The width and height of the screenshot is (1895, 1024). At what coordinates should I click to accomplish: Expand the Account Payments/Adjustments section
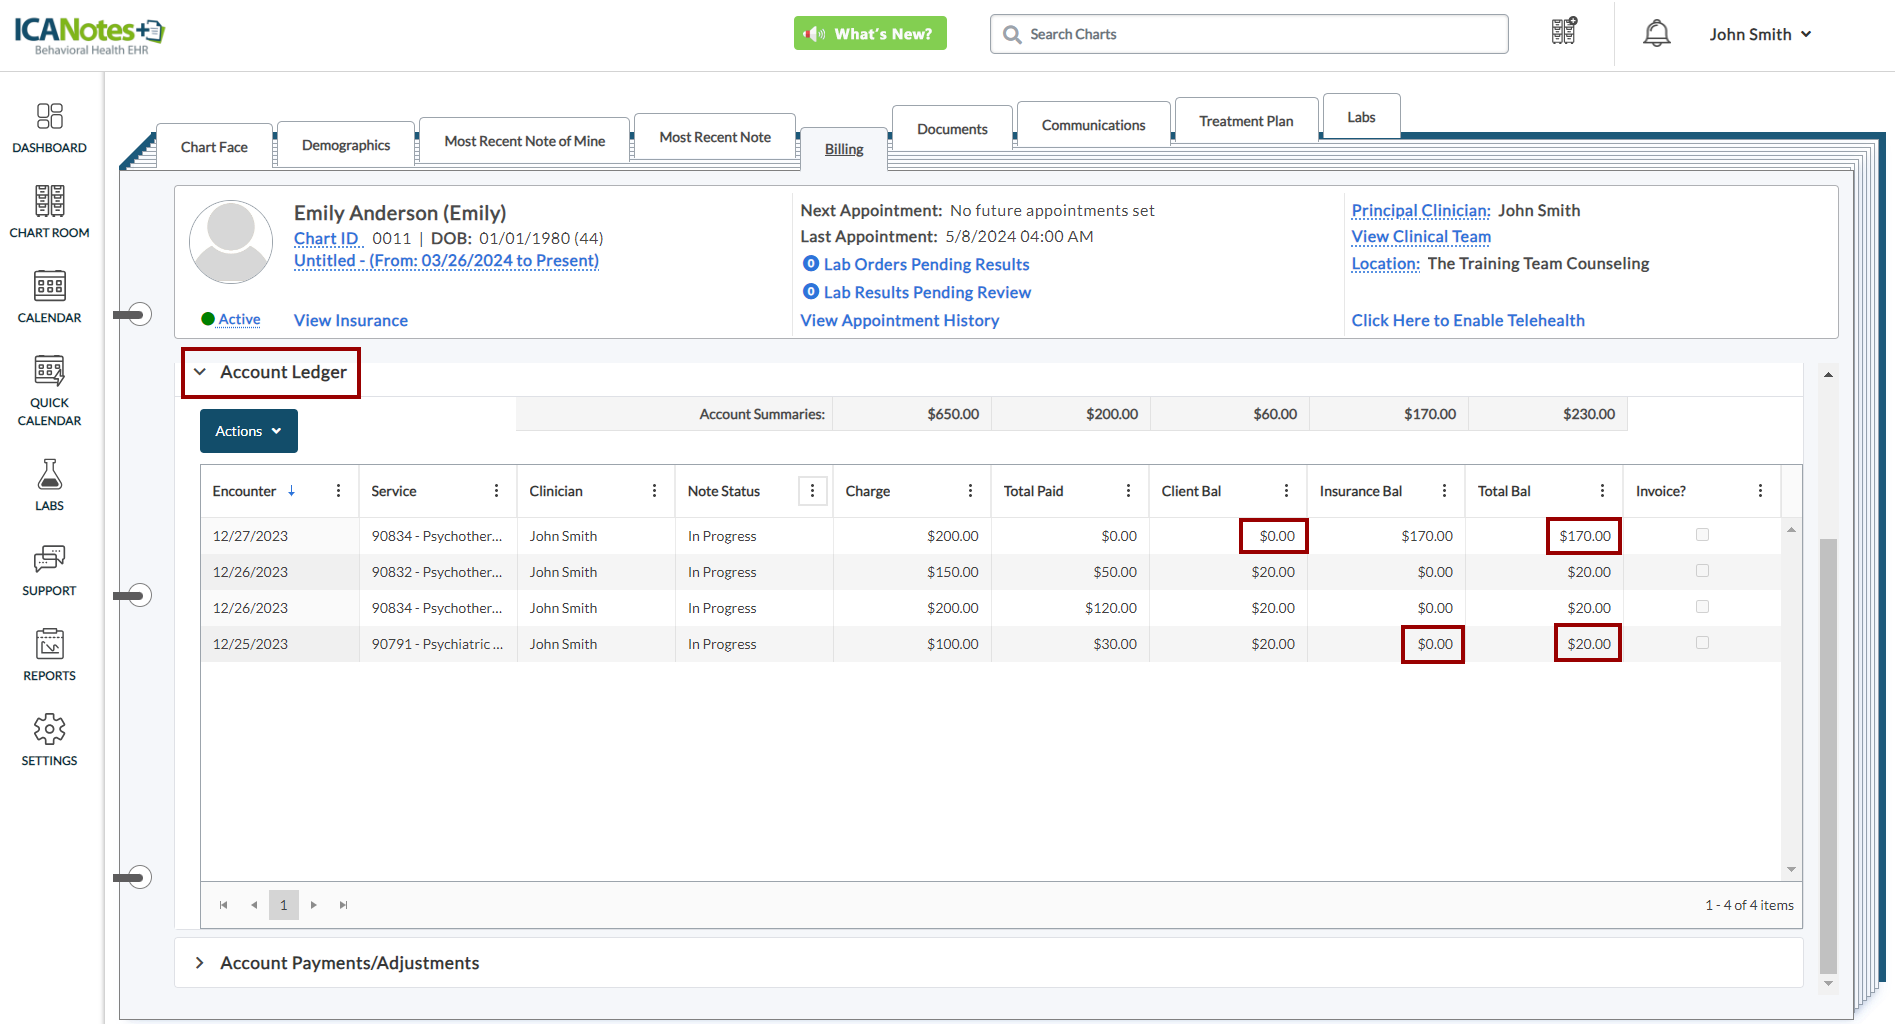coord(349,963)
